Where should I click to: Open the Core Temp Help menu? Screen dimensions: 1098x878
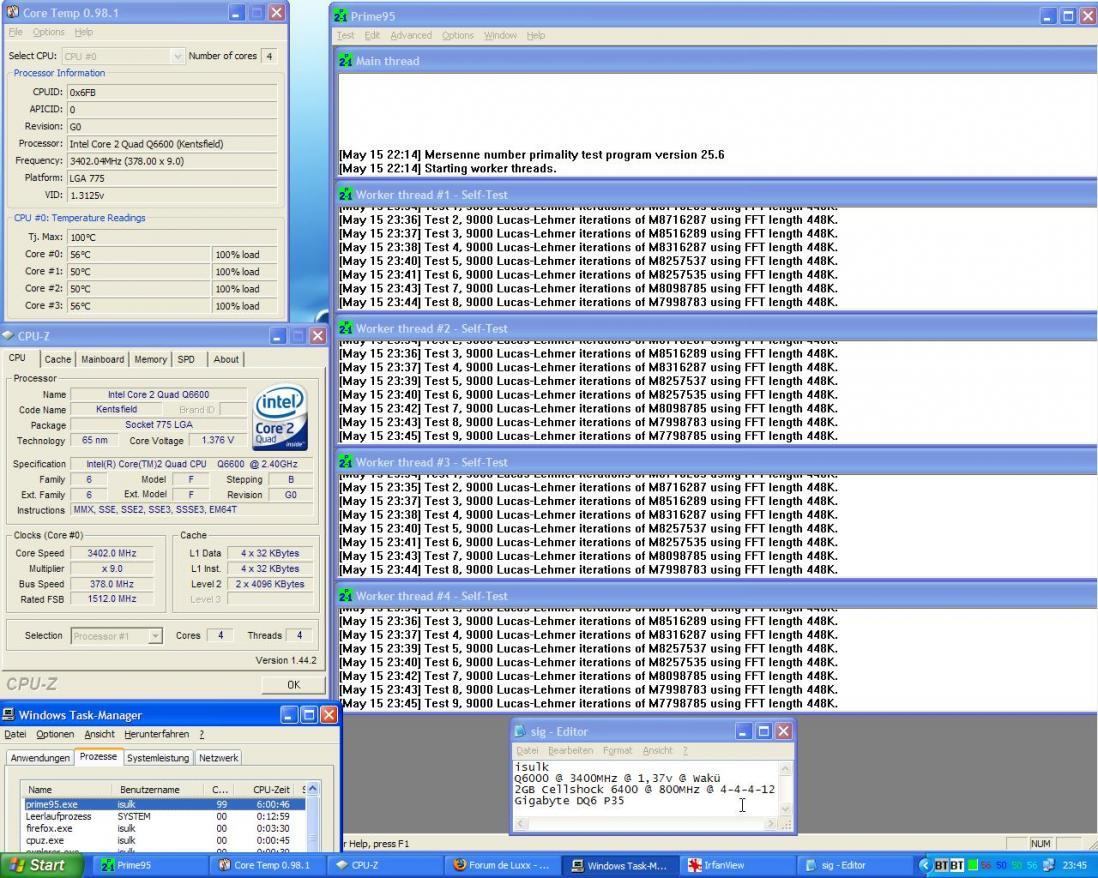83,32
